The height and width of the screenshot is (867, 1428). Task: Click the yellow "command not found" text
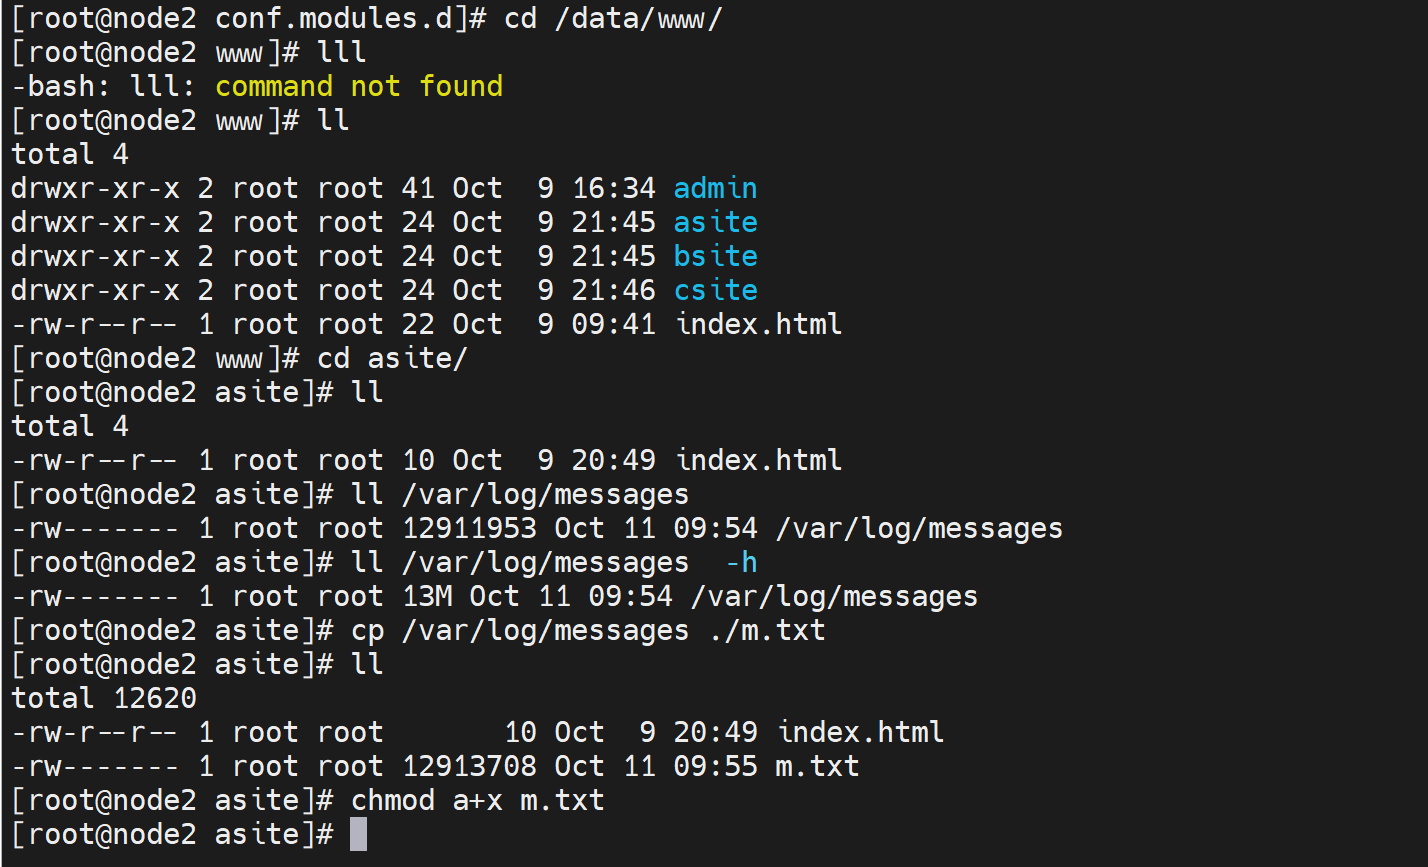click(359, 86)
